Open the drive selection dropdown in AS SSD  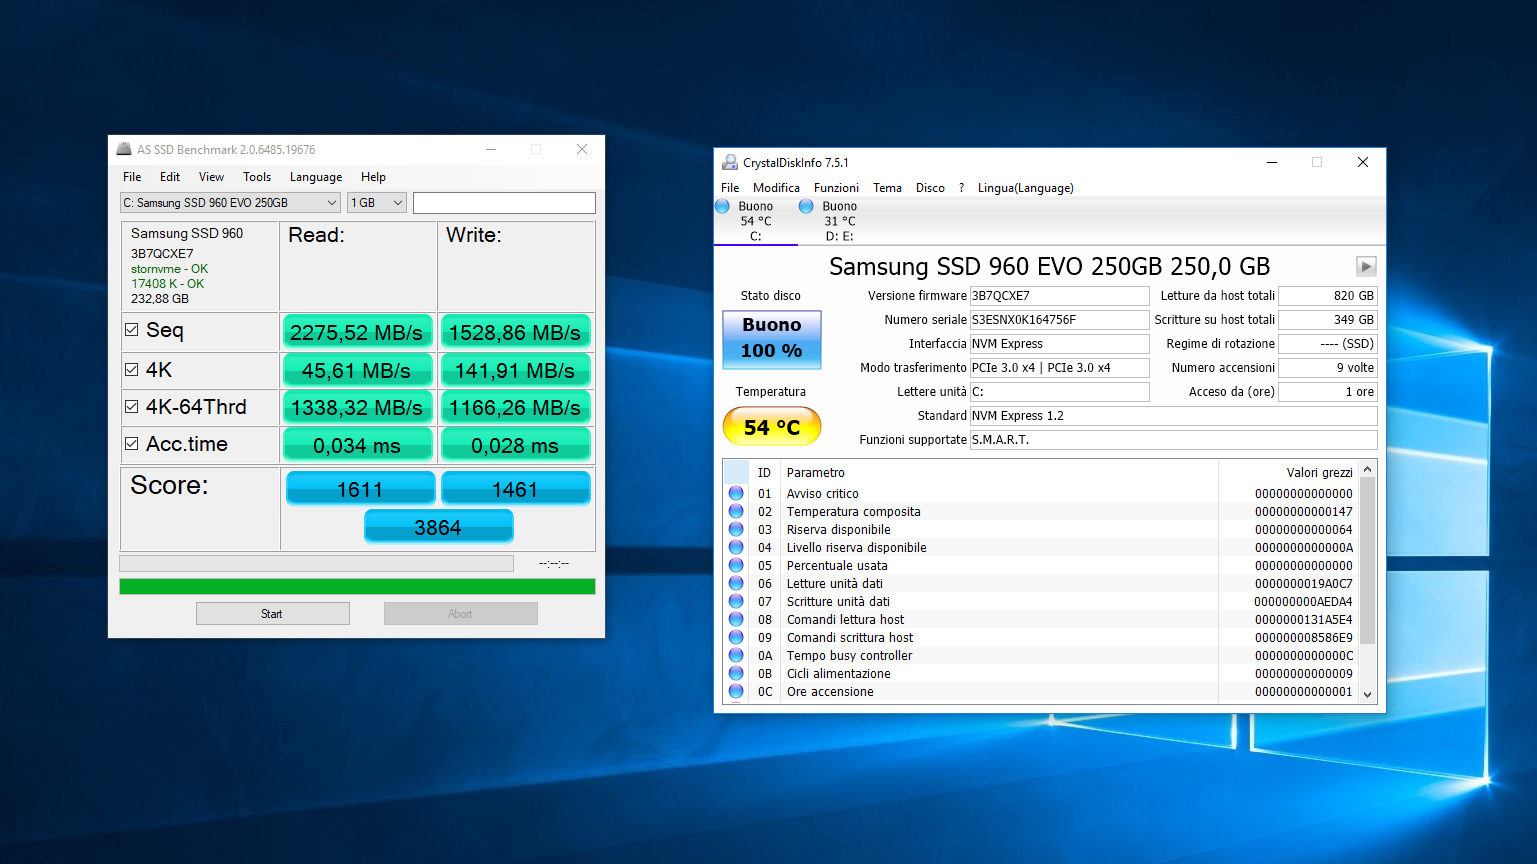tap(230, 203)
